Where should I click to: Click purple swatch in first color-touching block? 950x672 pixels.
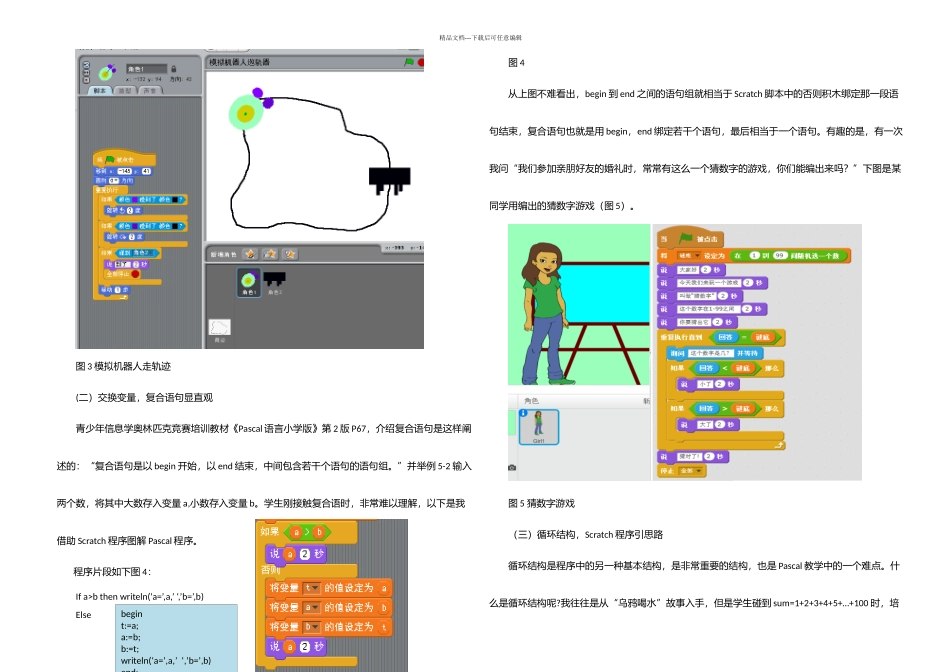(x=135, y=199)
